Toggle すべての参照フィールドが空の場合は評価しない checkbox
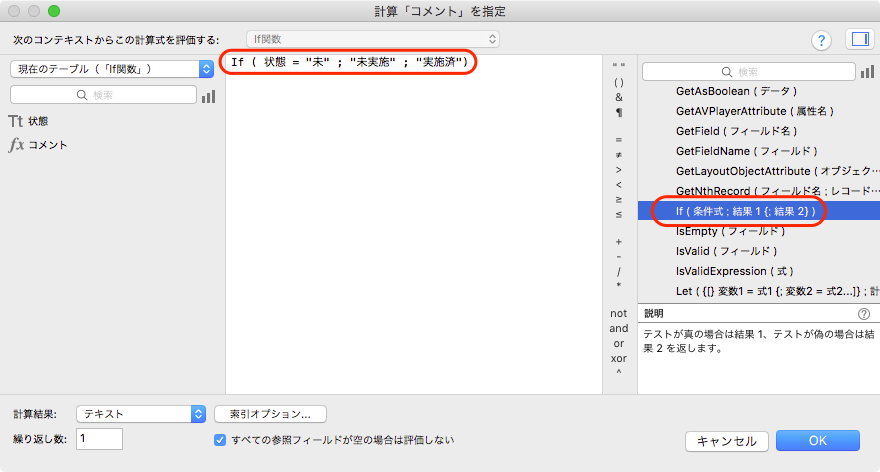 pyautogui.click(x=220, y=440)
